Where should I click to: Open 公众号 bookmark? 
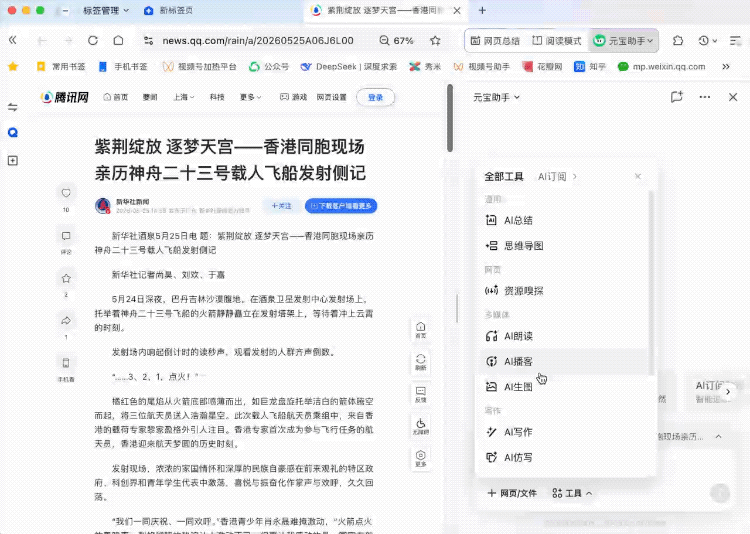tap(269, 67)
